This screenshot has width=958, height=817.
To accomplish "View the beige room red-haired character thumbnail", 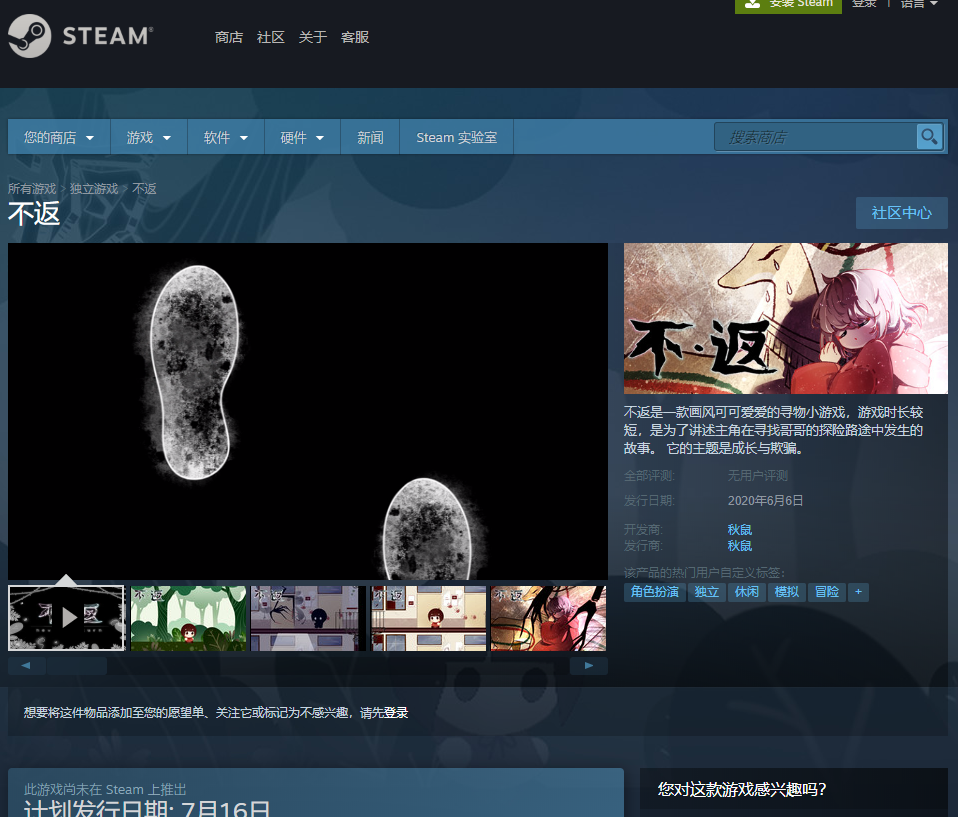I will 429,618.
